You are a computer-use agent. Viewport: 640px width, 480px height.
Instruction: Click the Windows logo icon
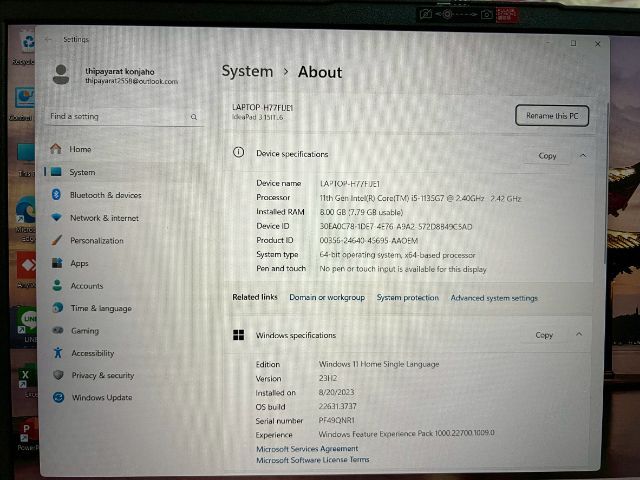tap(238, 335)
